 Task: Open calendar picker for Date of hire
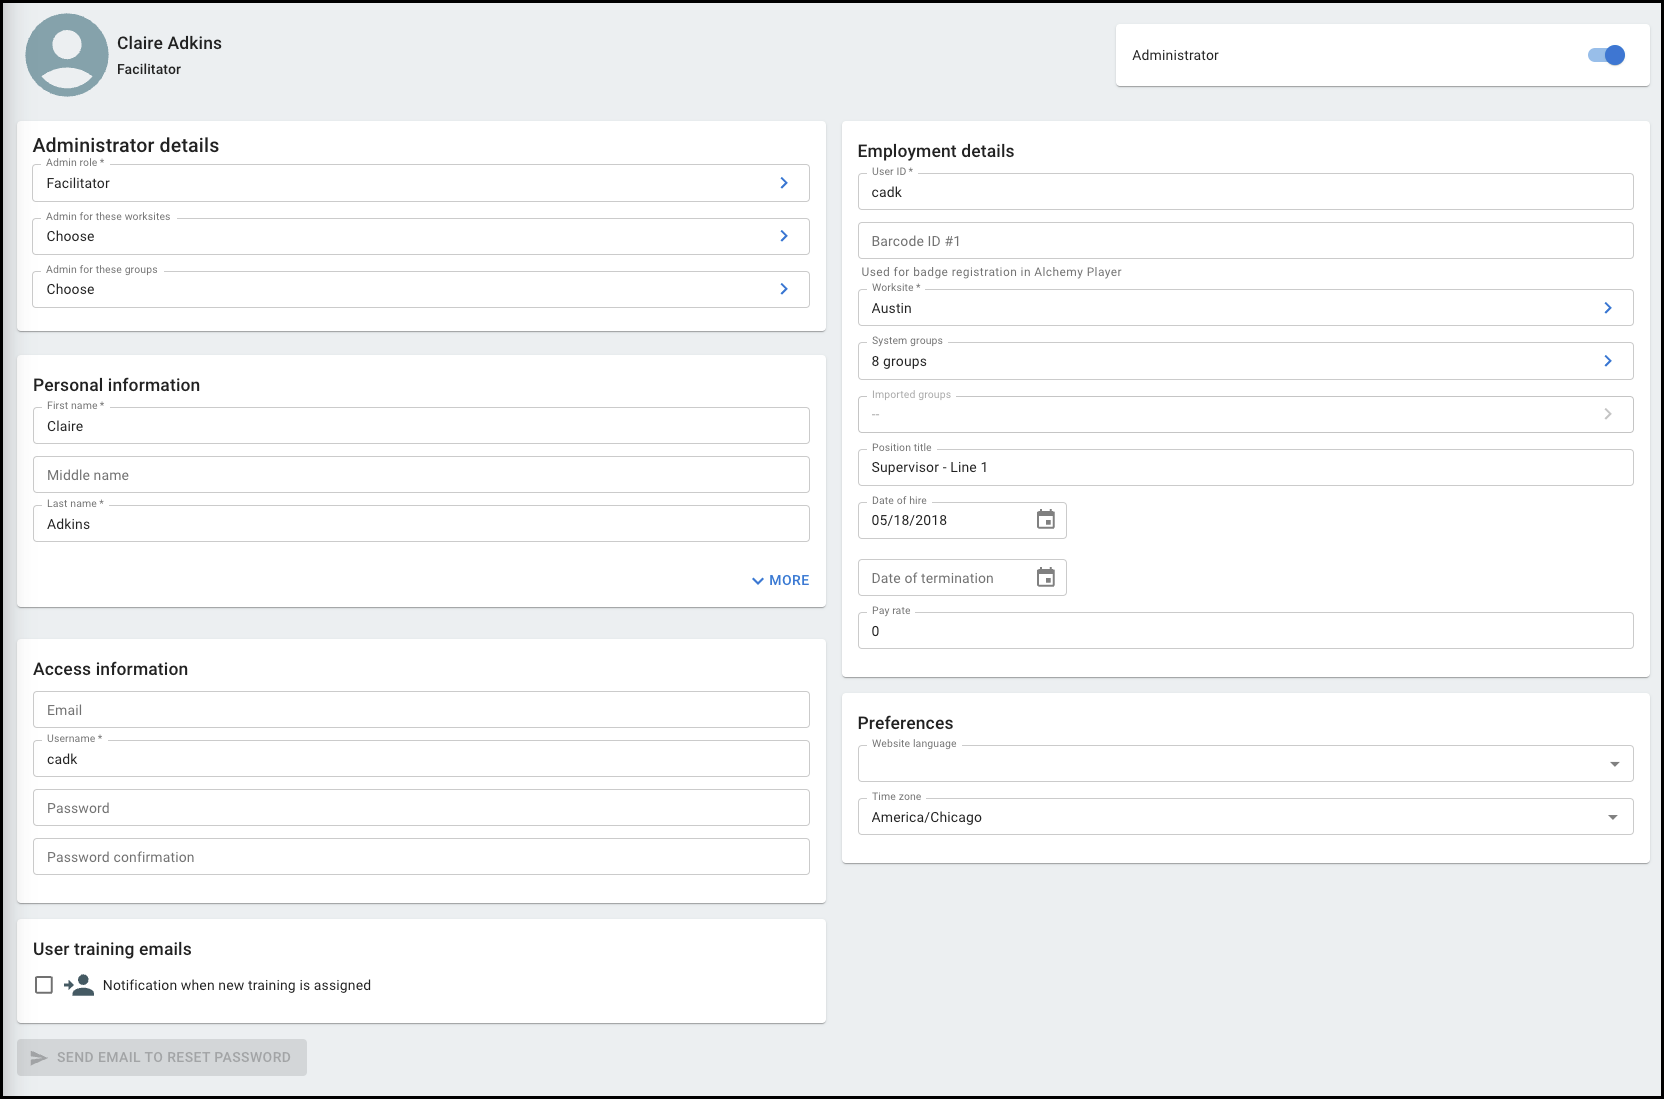pyautogui.click(x=1045, y=520)
